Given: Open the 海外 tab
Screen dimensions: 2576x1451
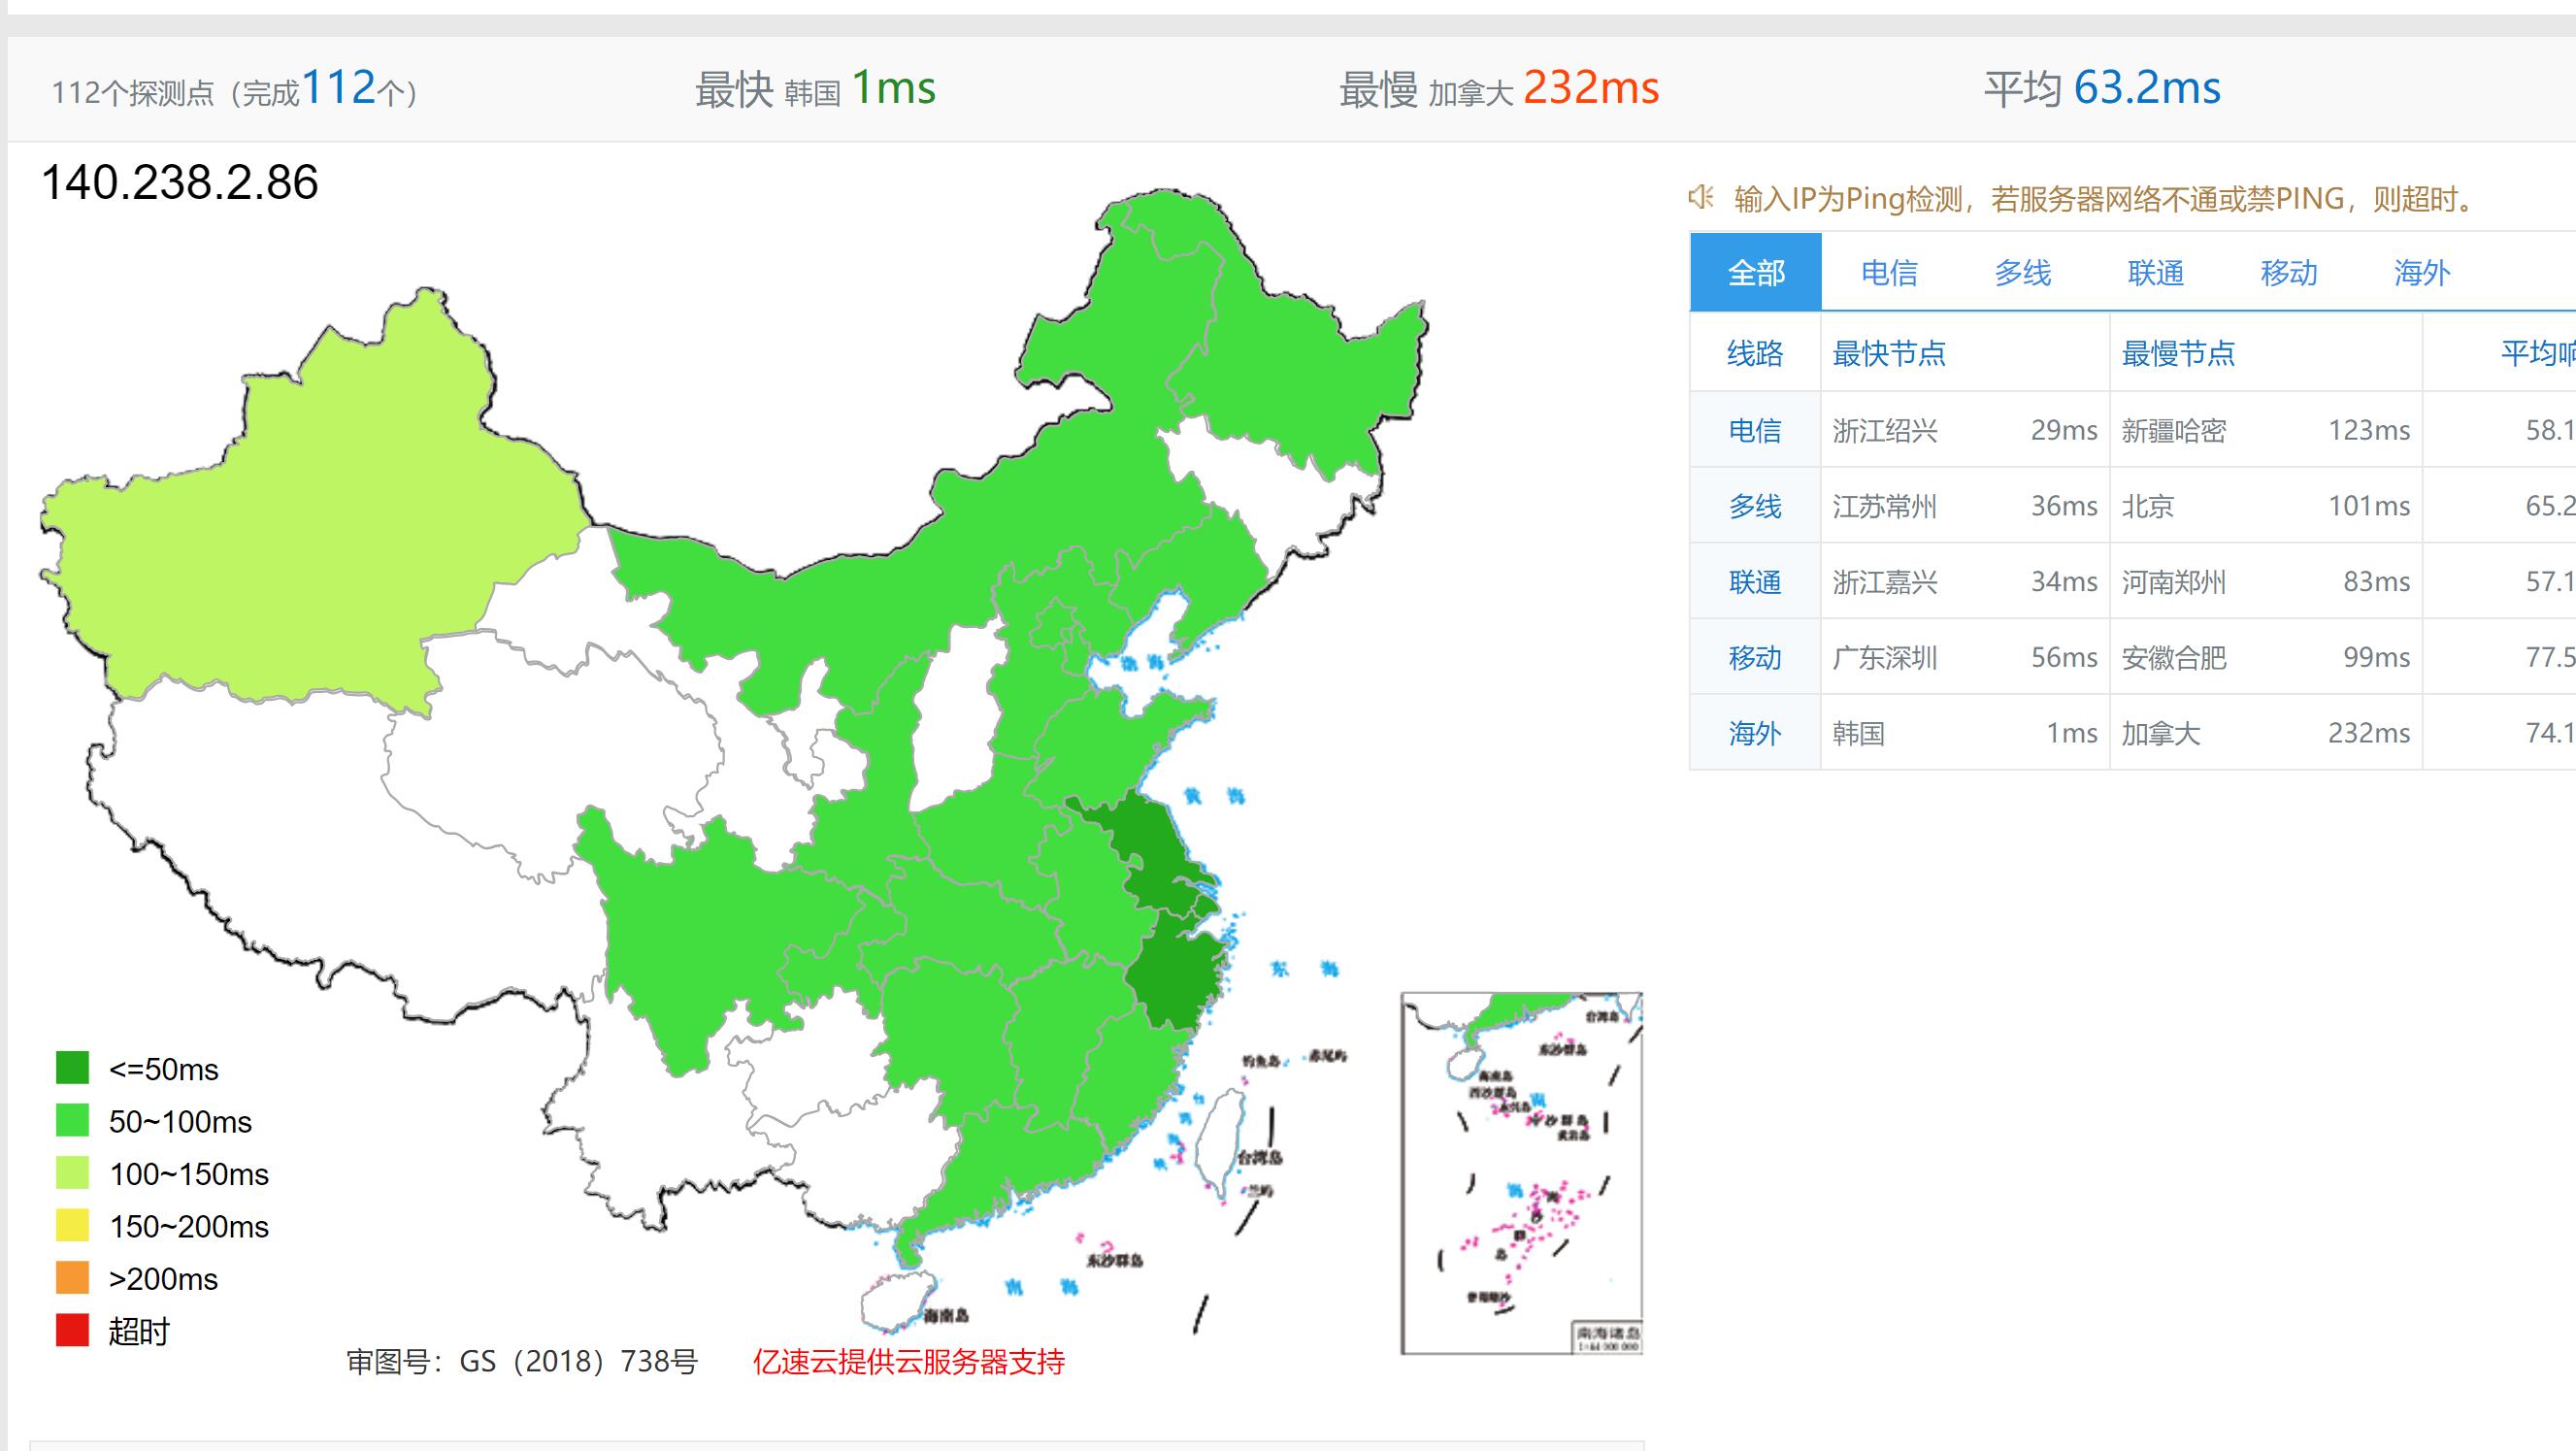Looking at the screenshot, I should pos(2421,273).
